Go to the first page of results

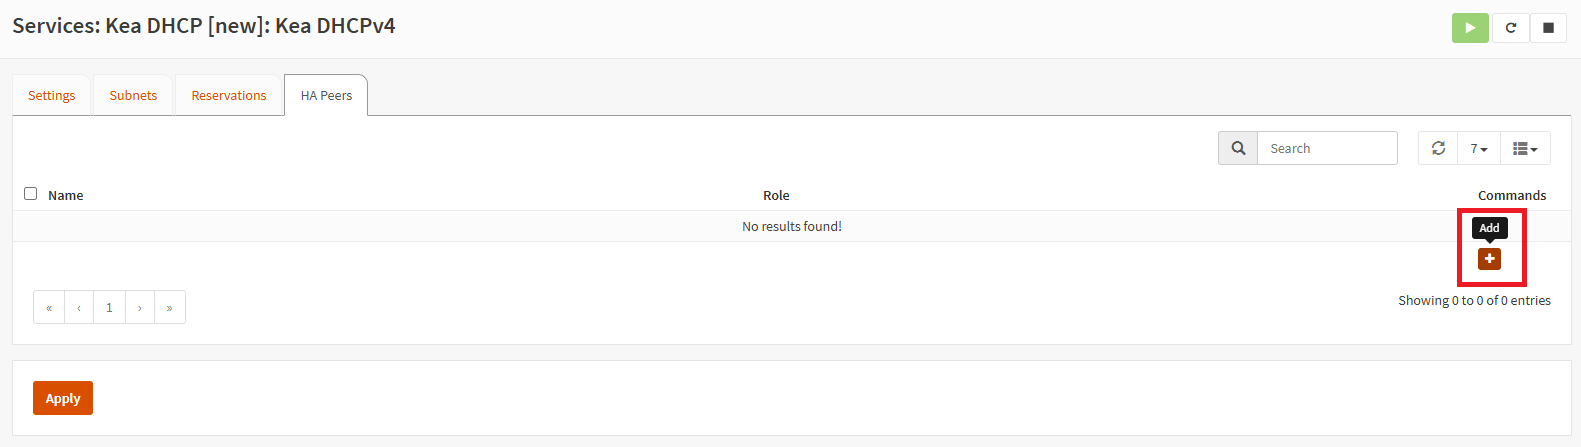49,307
